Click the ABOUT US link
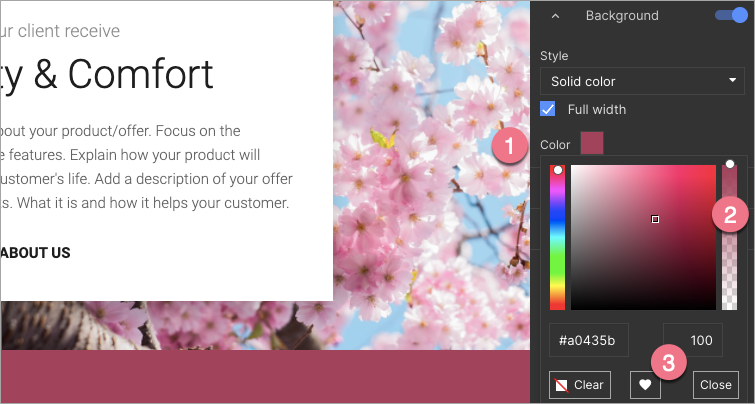 coord(36,253)
